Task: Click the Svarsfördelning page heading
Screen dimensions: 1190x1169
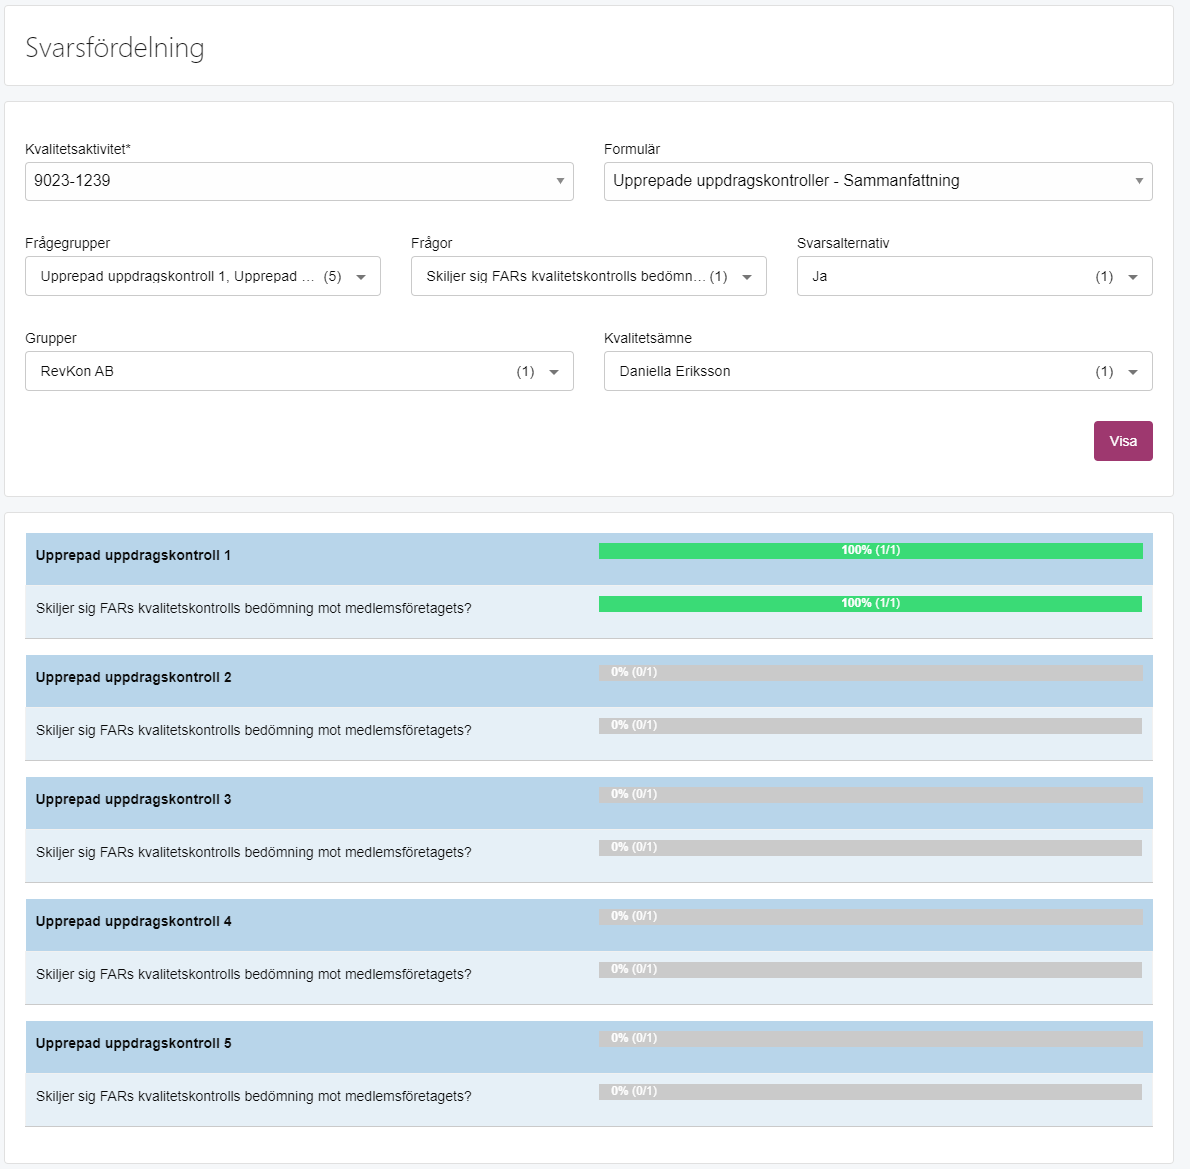Action: 115,47
